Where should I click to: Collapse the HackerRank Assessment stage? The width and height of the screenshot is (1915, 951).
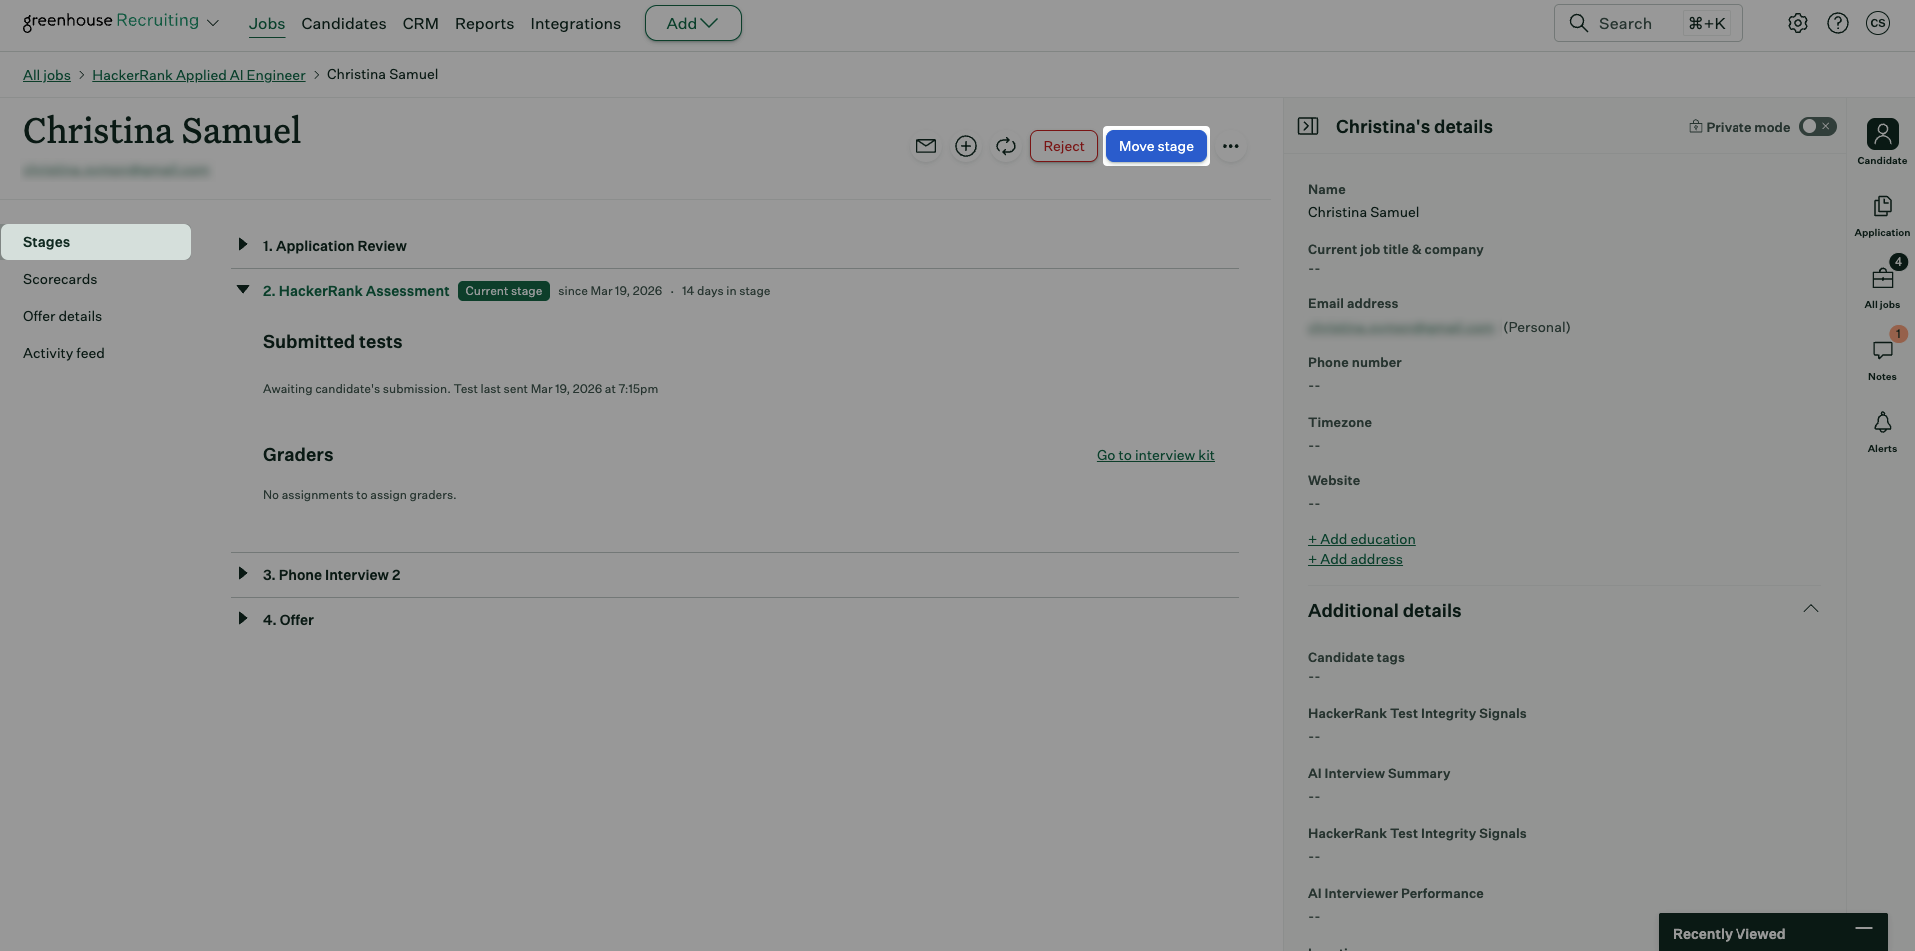click(243, 290)
